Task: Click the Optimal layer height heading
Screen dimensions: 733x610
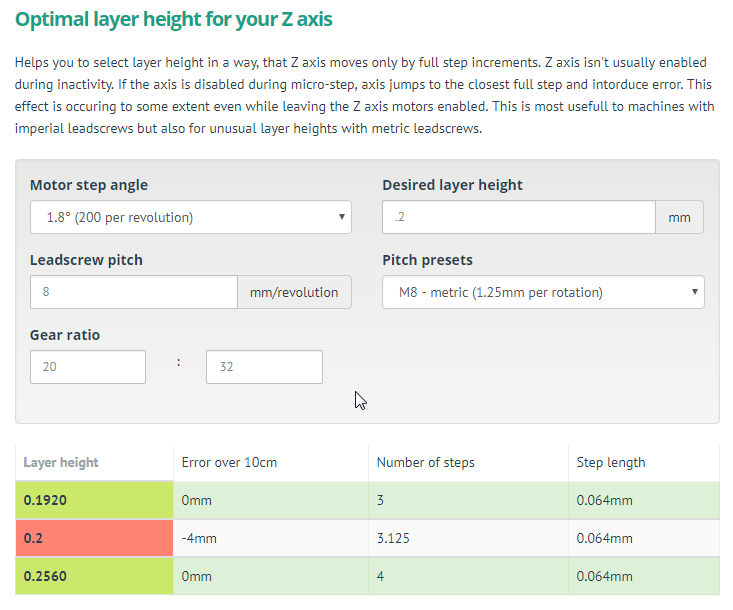Action: point(173,20)
